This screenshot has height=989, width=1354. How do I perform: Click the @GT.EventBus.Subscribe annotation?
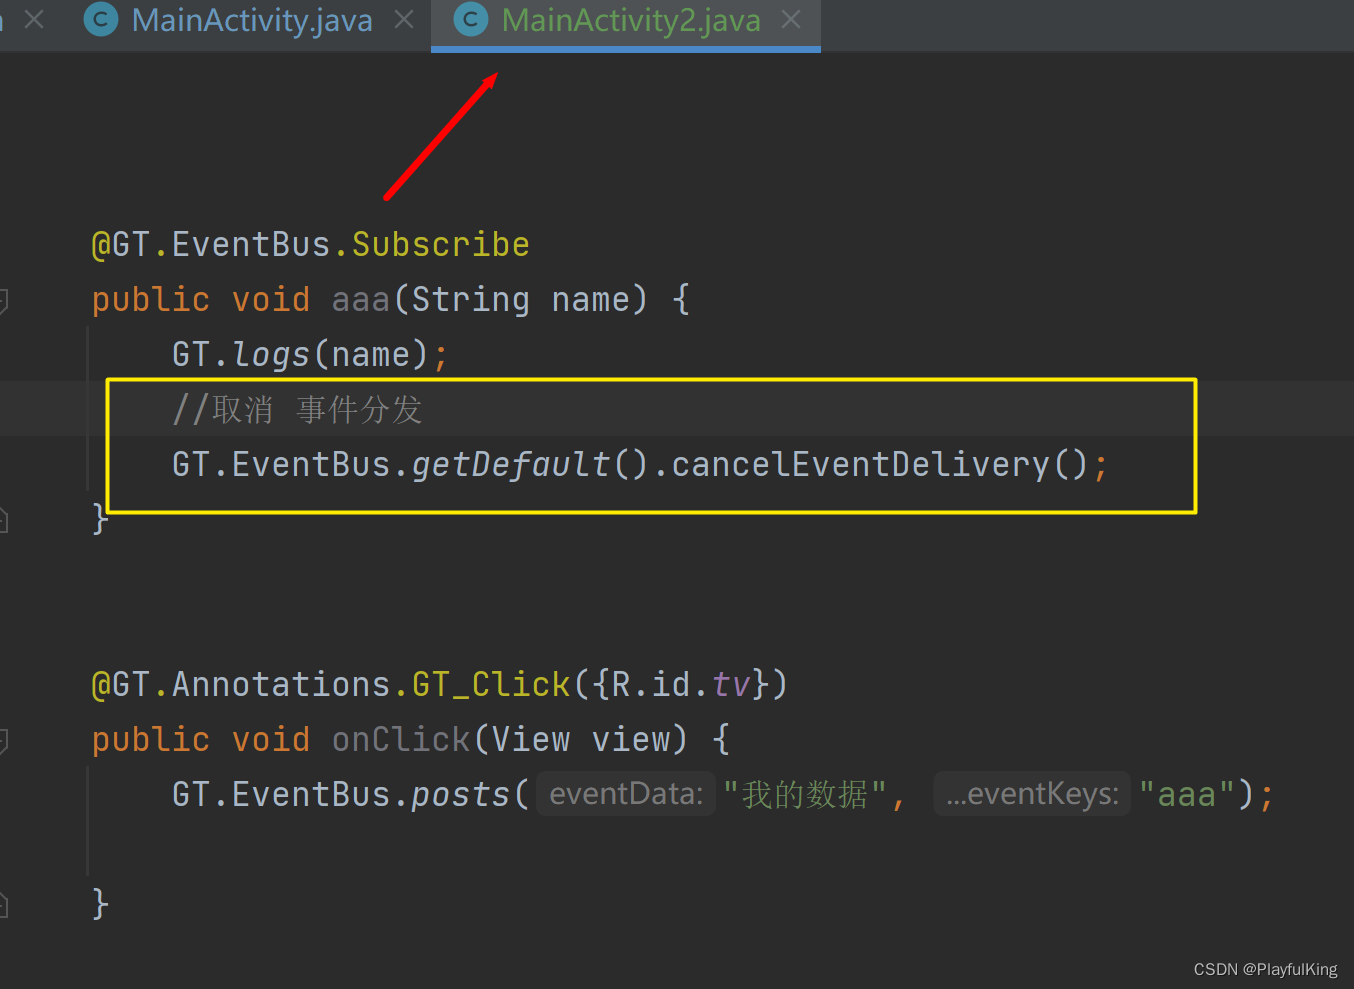tap(310, 243)
